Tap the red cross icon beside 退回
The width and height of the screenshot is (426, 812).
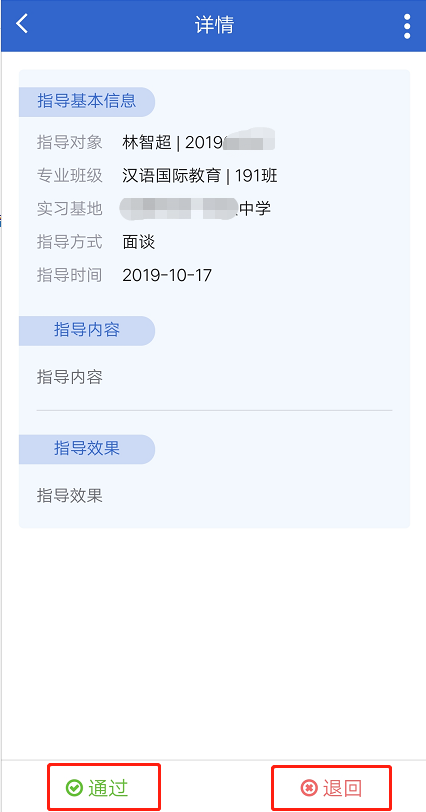click(x=309, y=788)
